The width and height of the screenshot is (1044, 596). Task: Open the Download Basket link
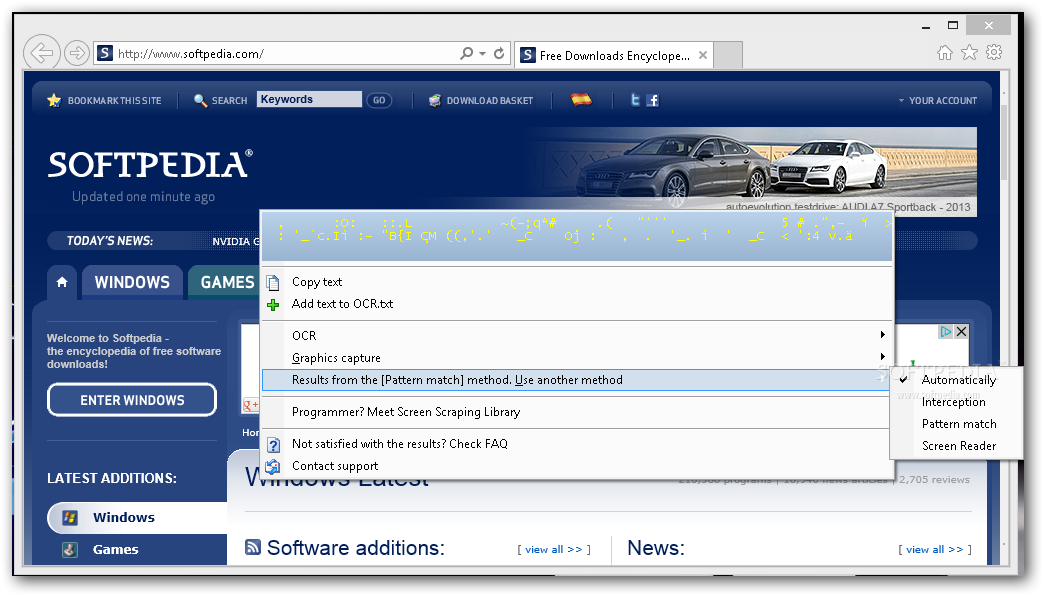point(489,101)
